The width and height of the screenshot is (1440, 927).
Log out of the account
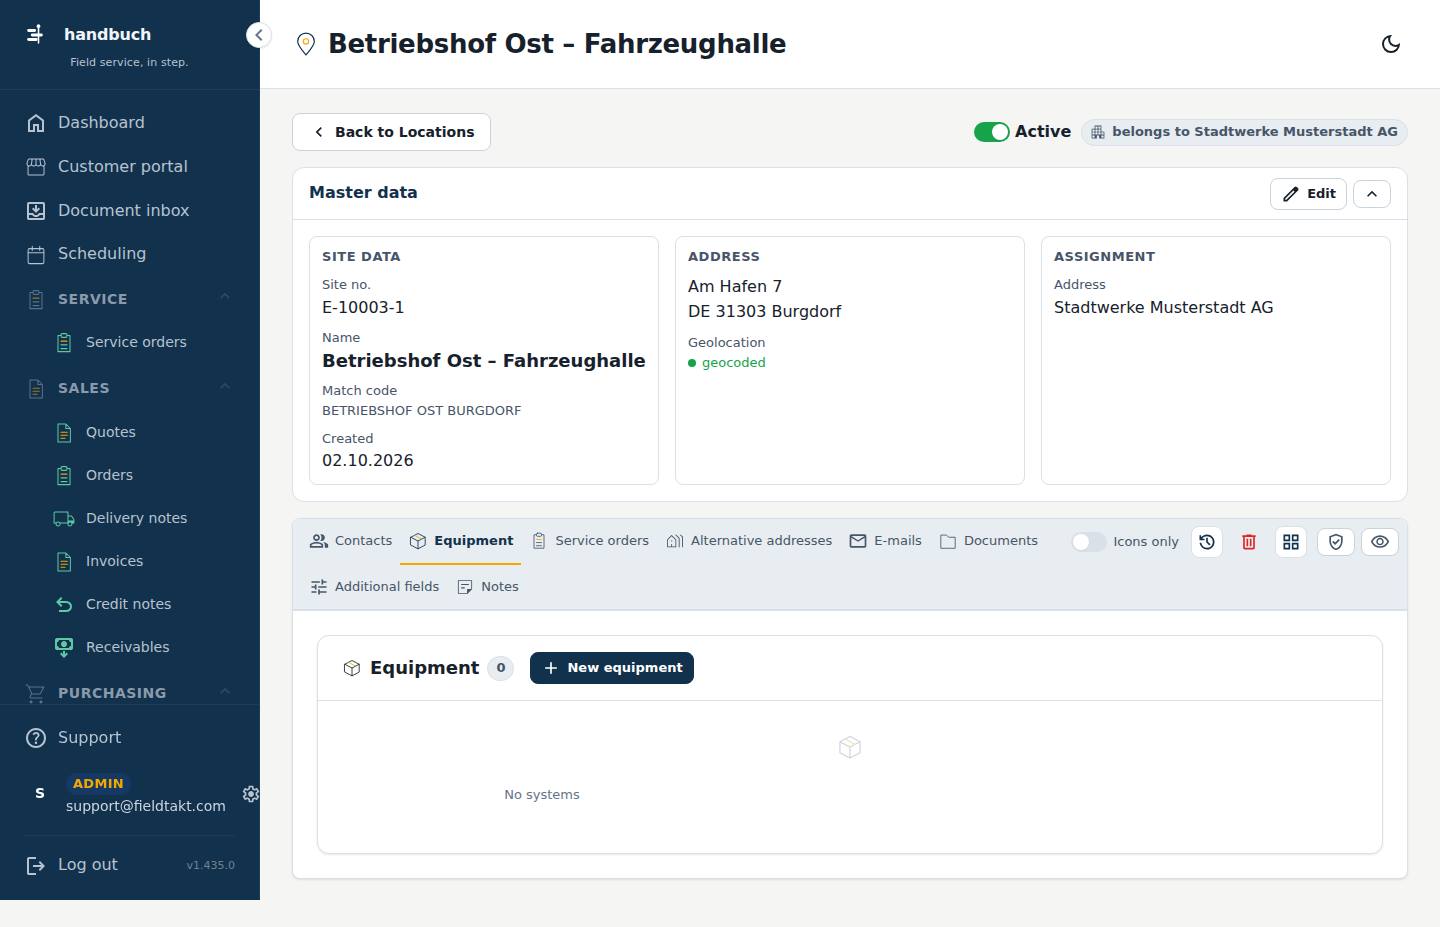point(72,865)
